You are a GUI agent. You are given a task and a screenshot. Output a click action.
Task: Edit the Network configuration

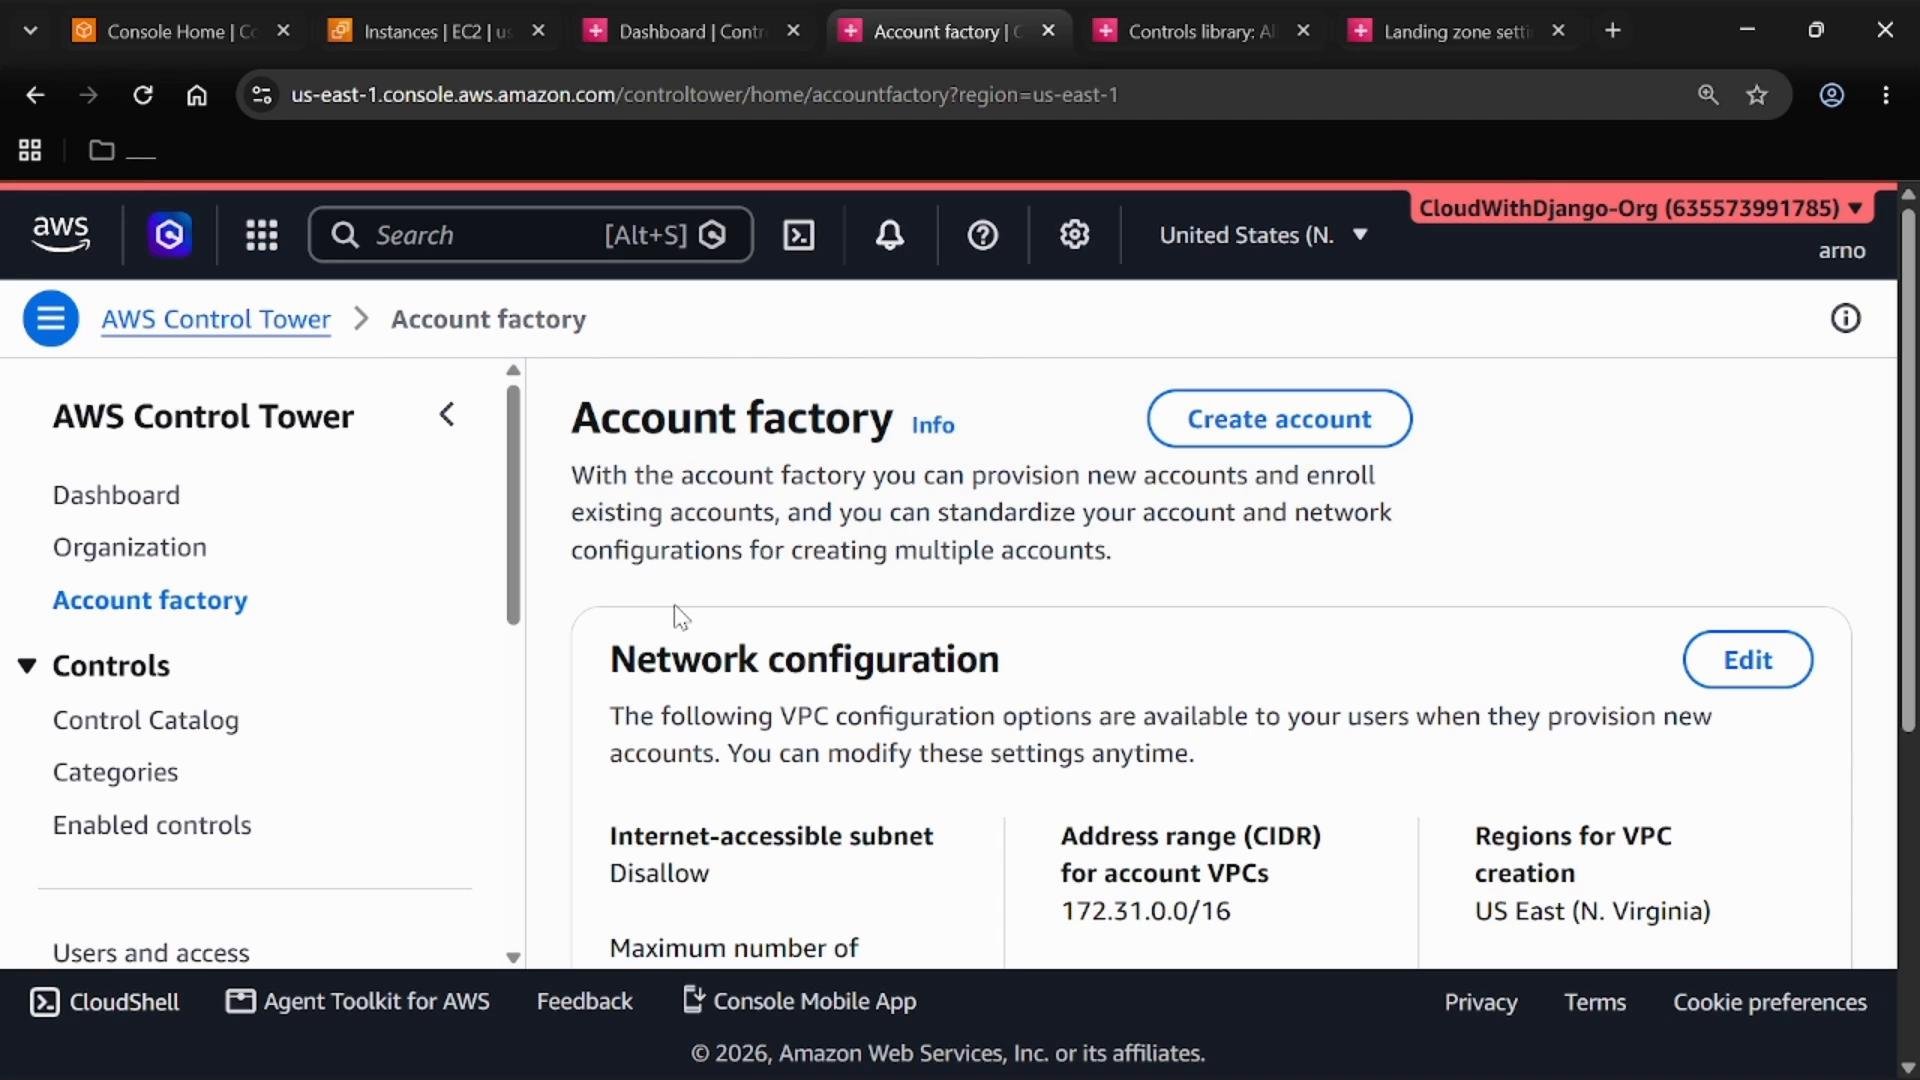(1747, 660)
